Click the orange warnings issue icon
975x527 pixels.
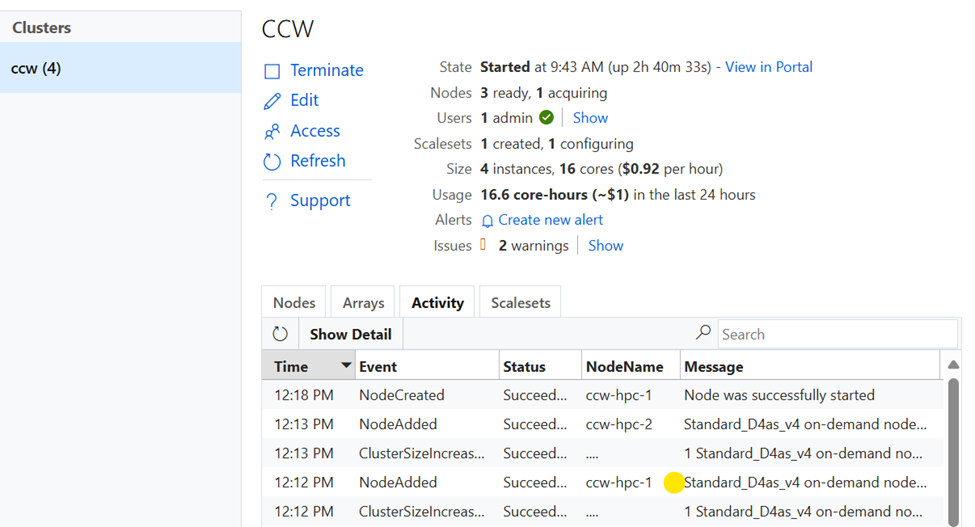click(484, 245)
